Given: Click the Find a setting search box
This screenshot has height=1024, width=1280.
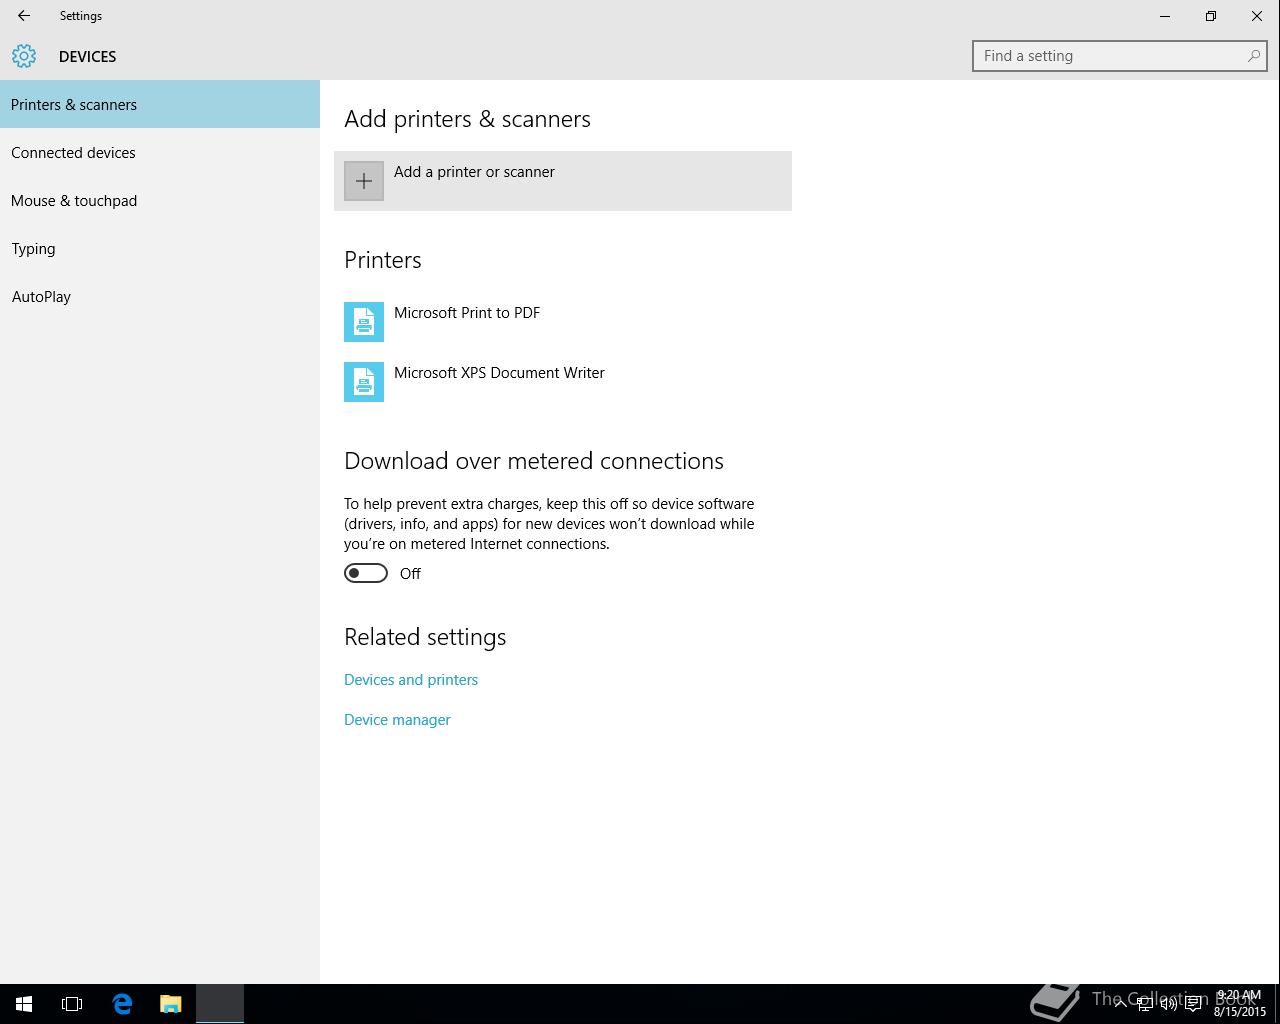Looking at the screenshot, I should click(x=1120, y=56).
